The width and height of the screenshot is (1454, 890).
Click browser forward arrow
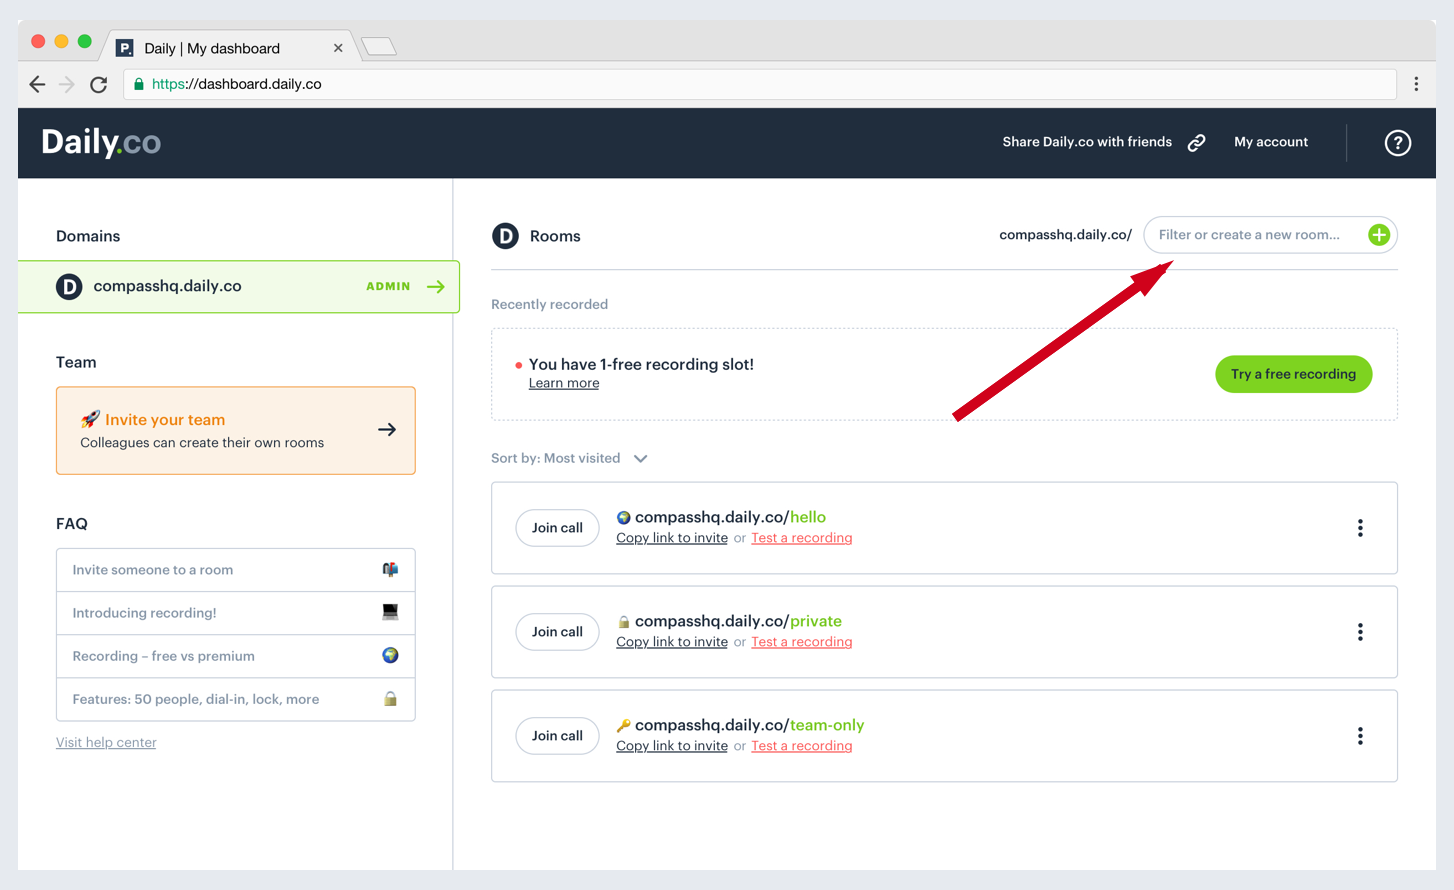click(67, 84)
